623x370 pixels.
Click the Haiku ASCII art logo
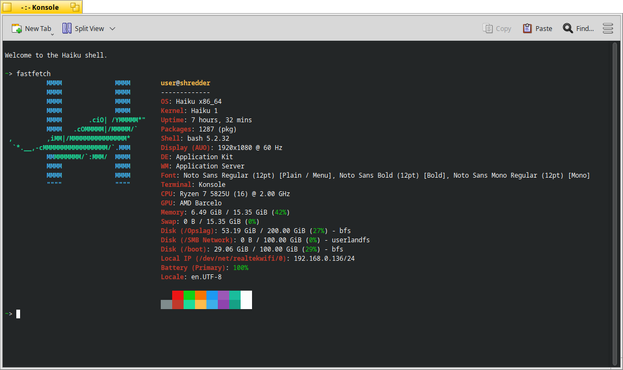pyautogui.click(x=77, y=134)
